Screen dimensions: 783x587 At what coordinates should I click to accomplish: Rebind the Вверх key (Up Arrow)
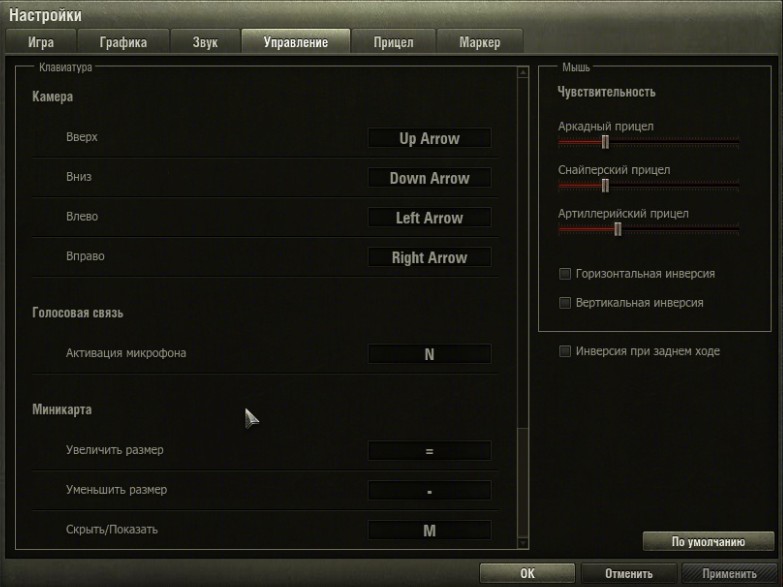[x=429, y=138]
